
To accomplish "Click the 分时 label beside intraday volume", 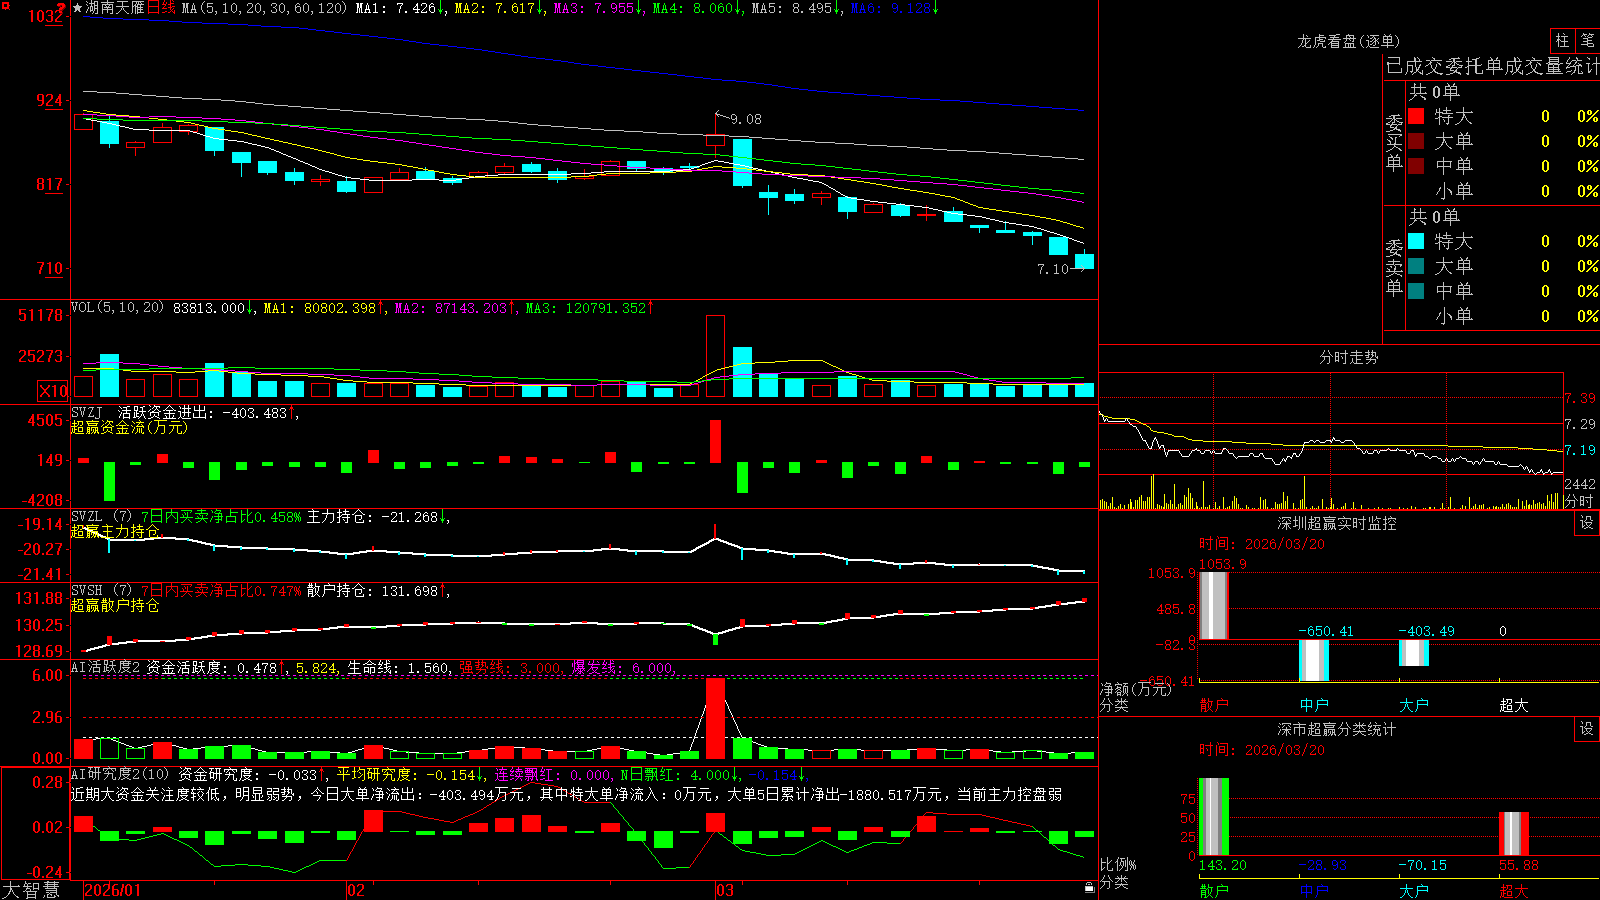I will [1578, 501].
